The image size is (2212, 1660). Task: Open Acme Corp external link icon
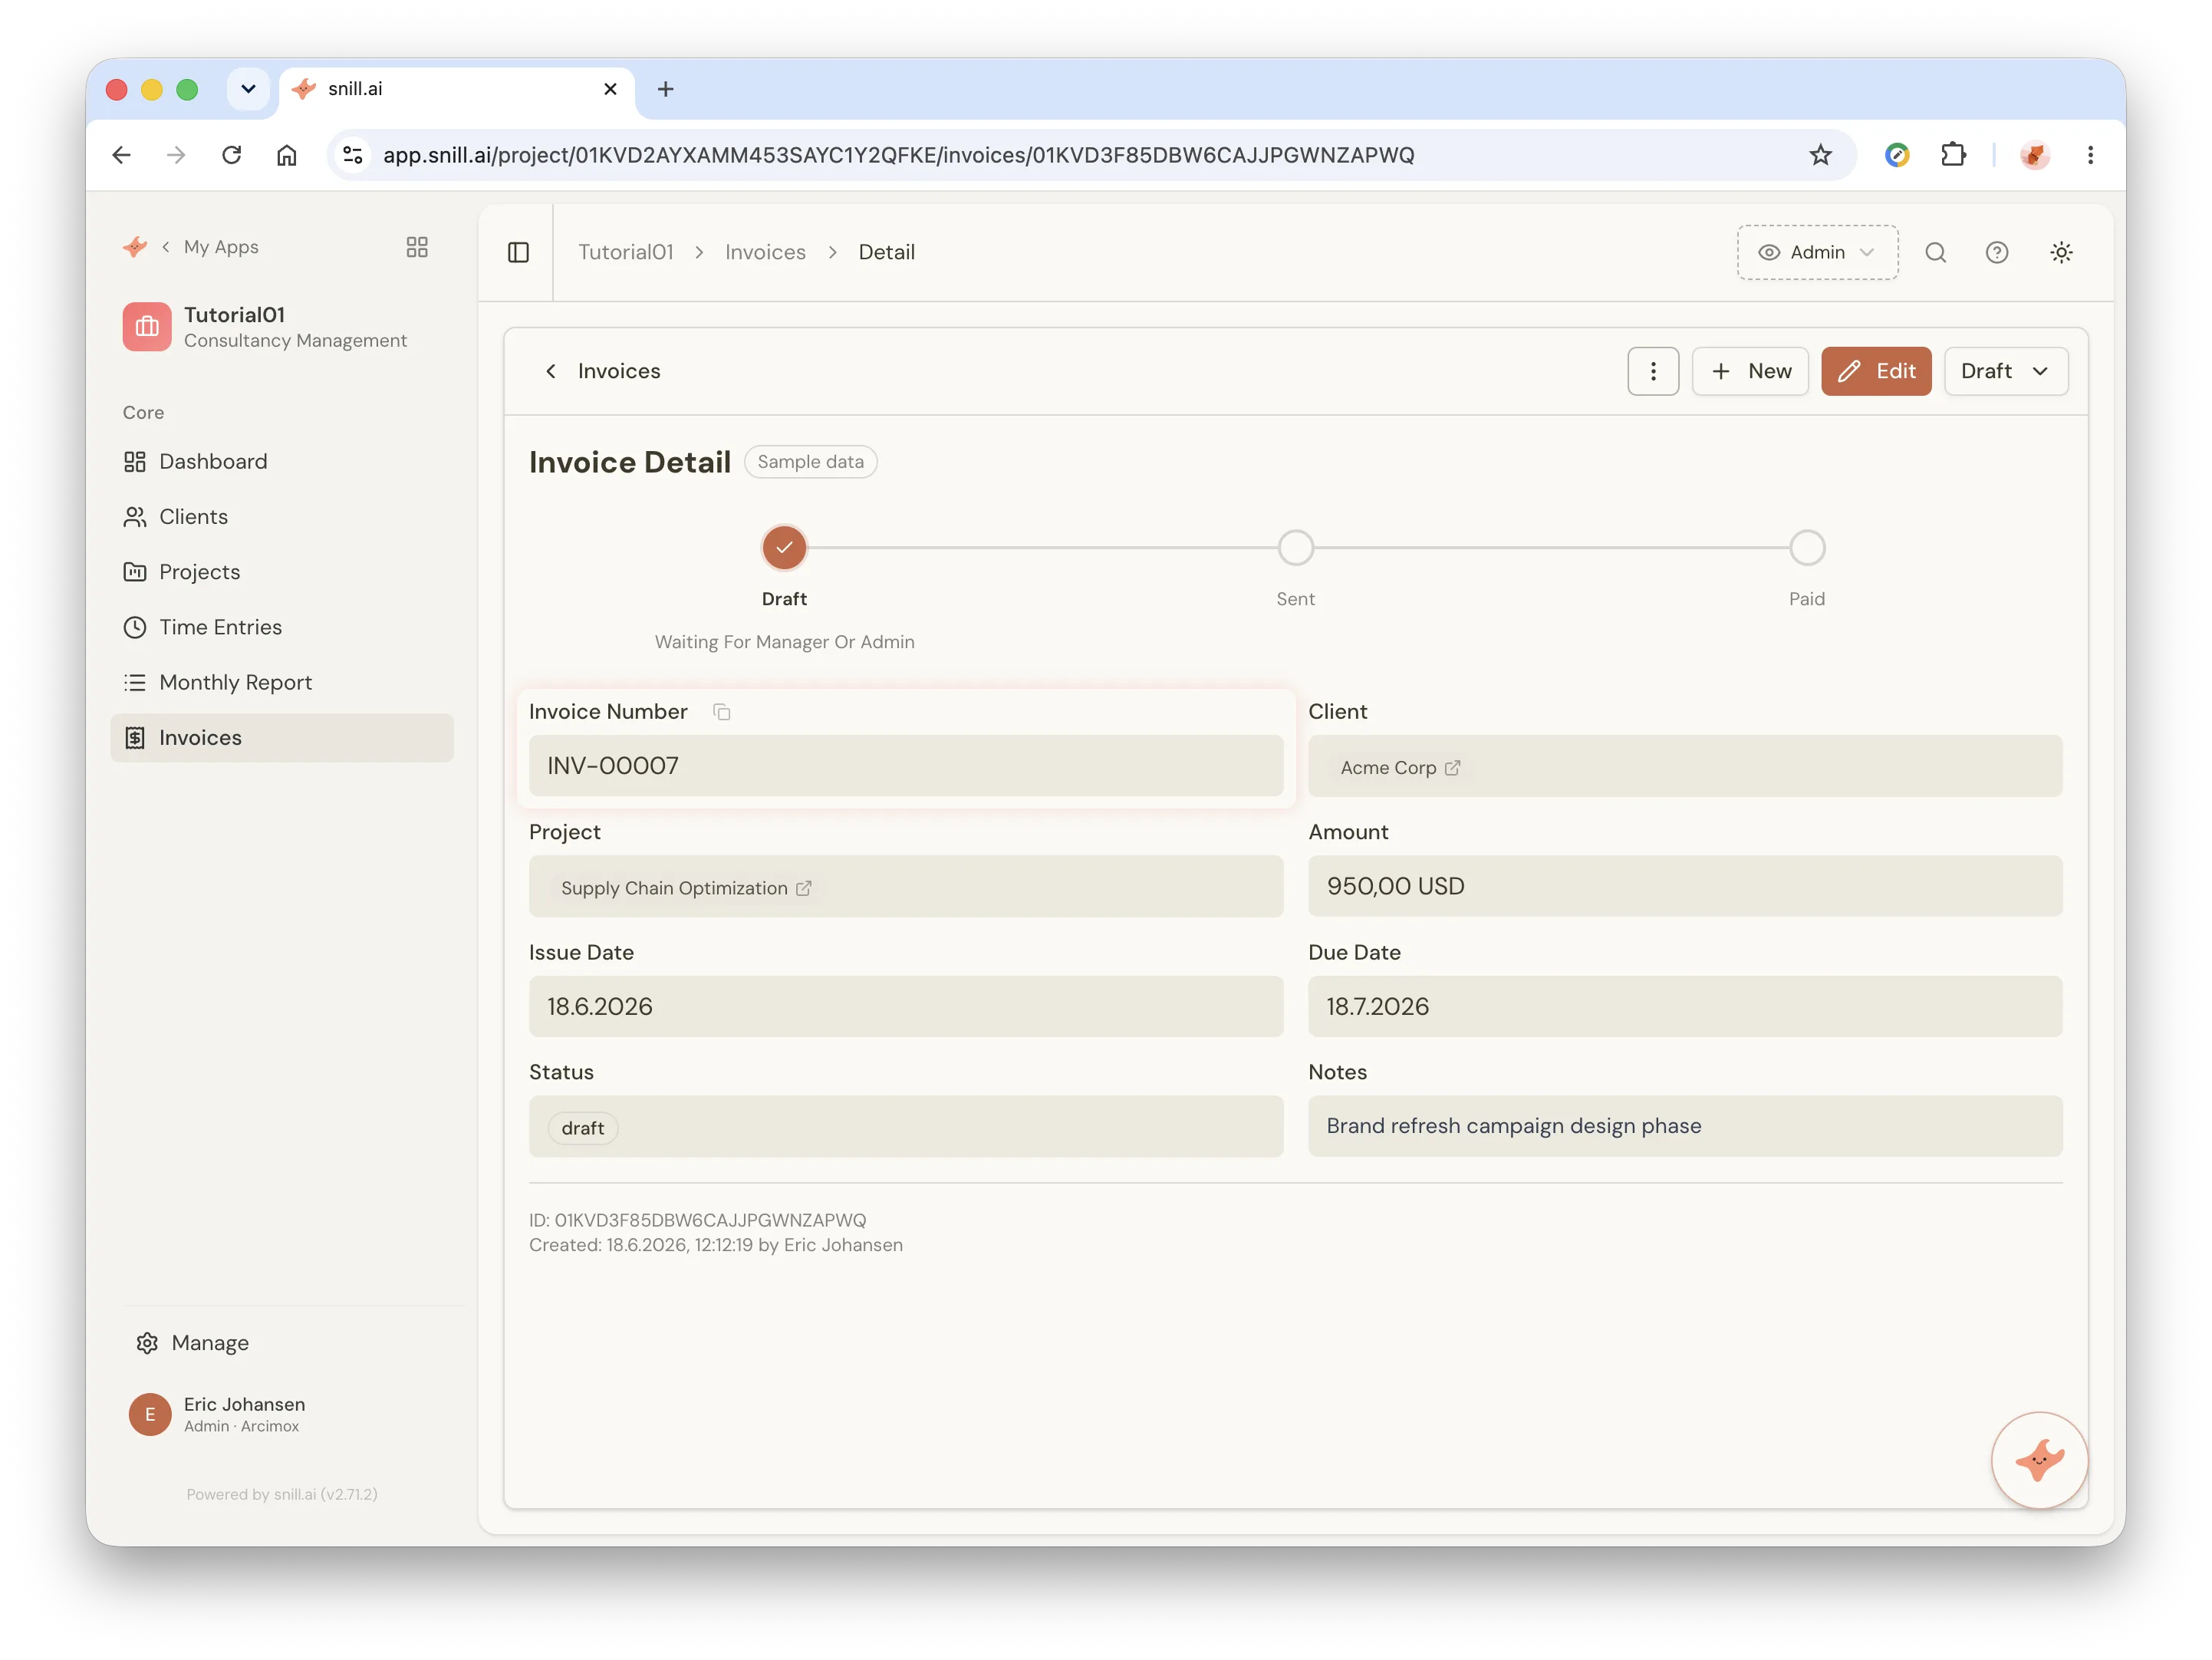point(1452,768)
